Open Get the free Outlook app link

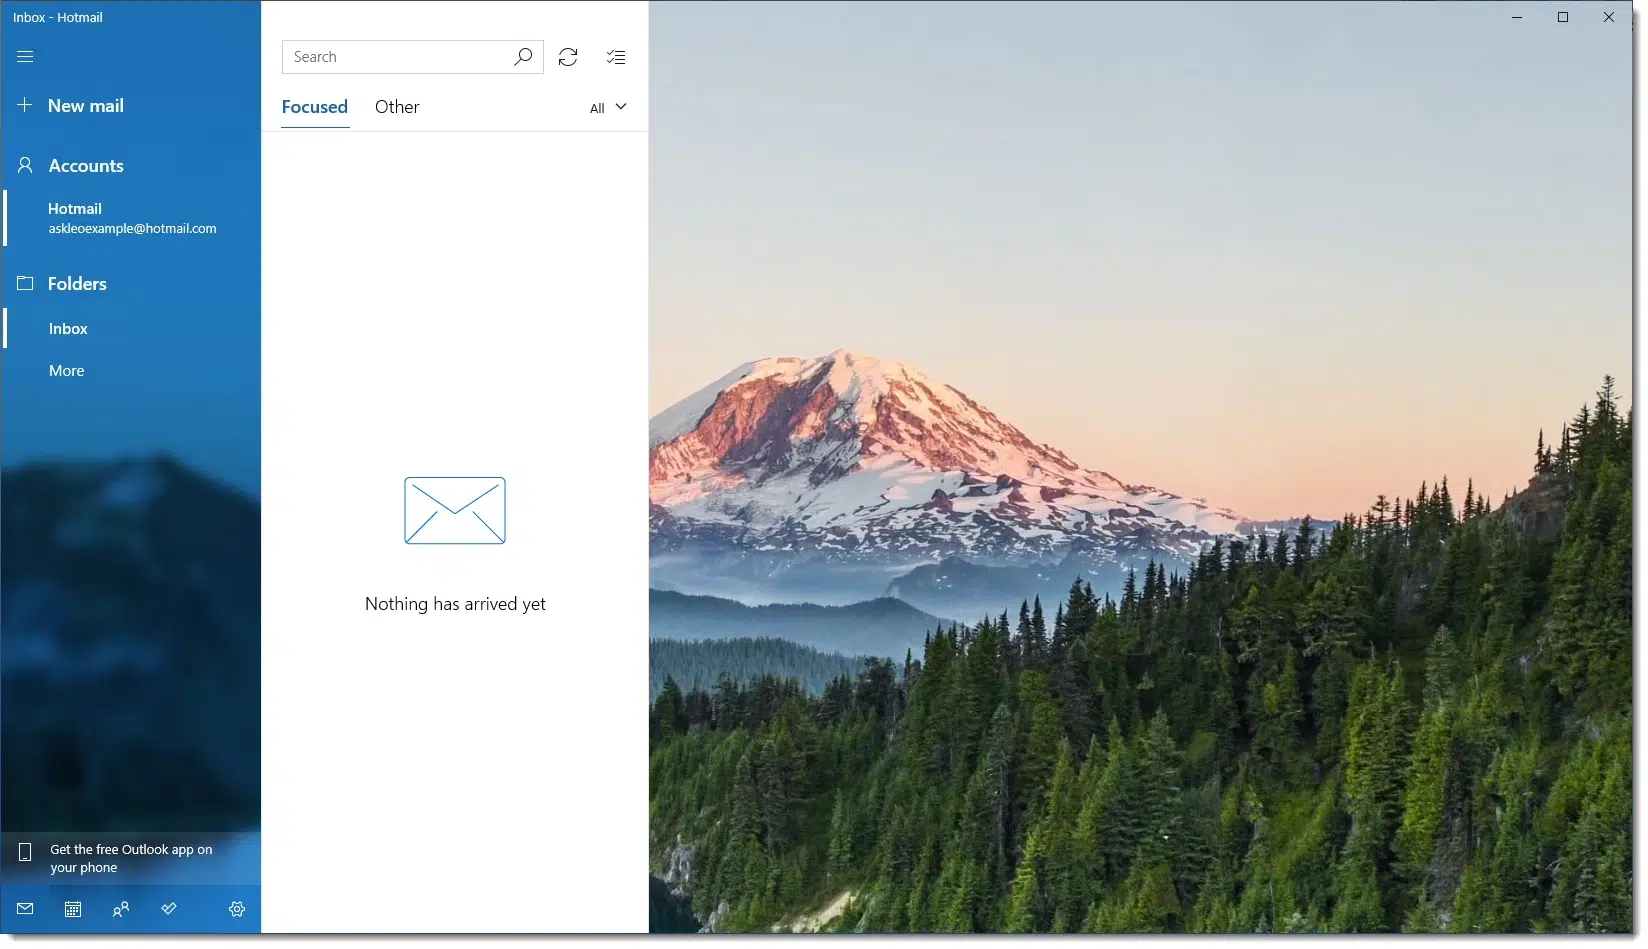[x=131, y=858]
